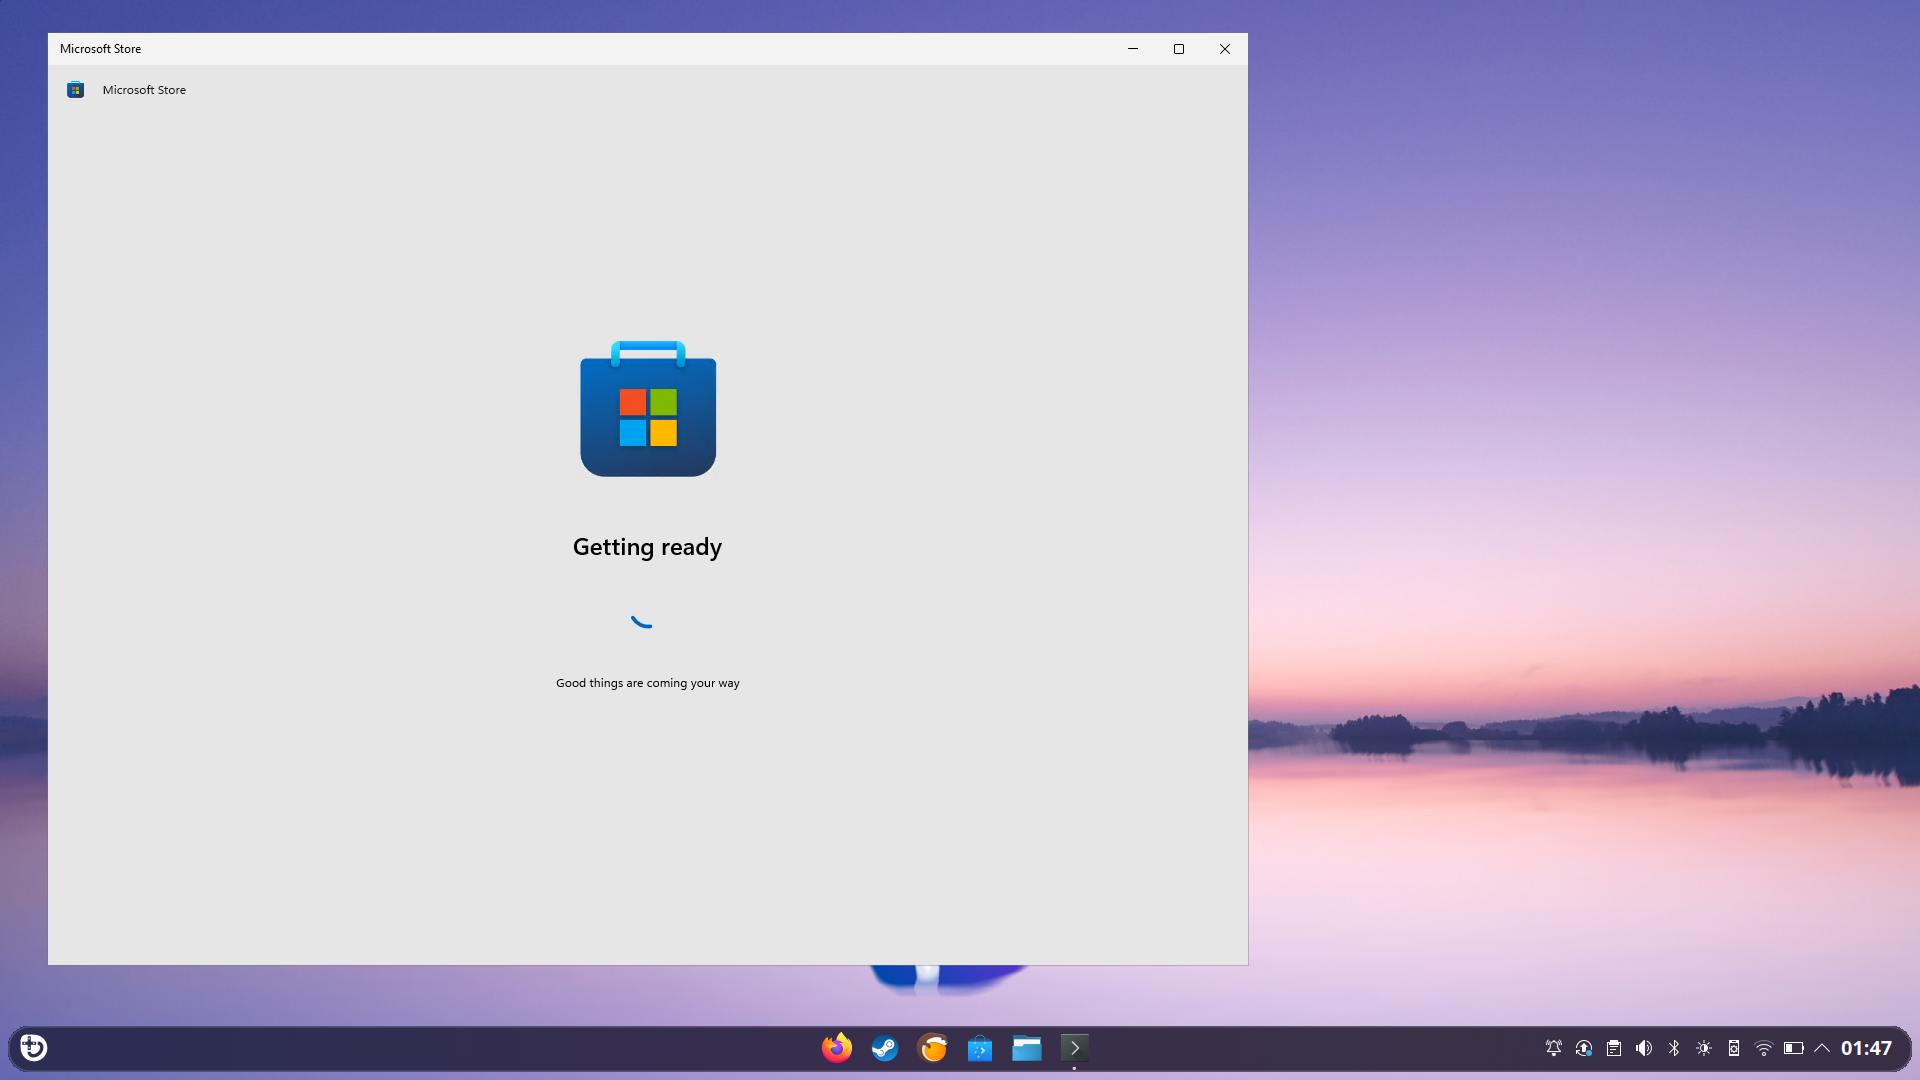Open Lutris from the taskbar
The width and height of the screenshot is (1920, 1080).
coord(932,1048)
